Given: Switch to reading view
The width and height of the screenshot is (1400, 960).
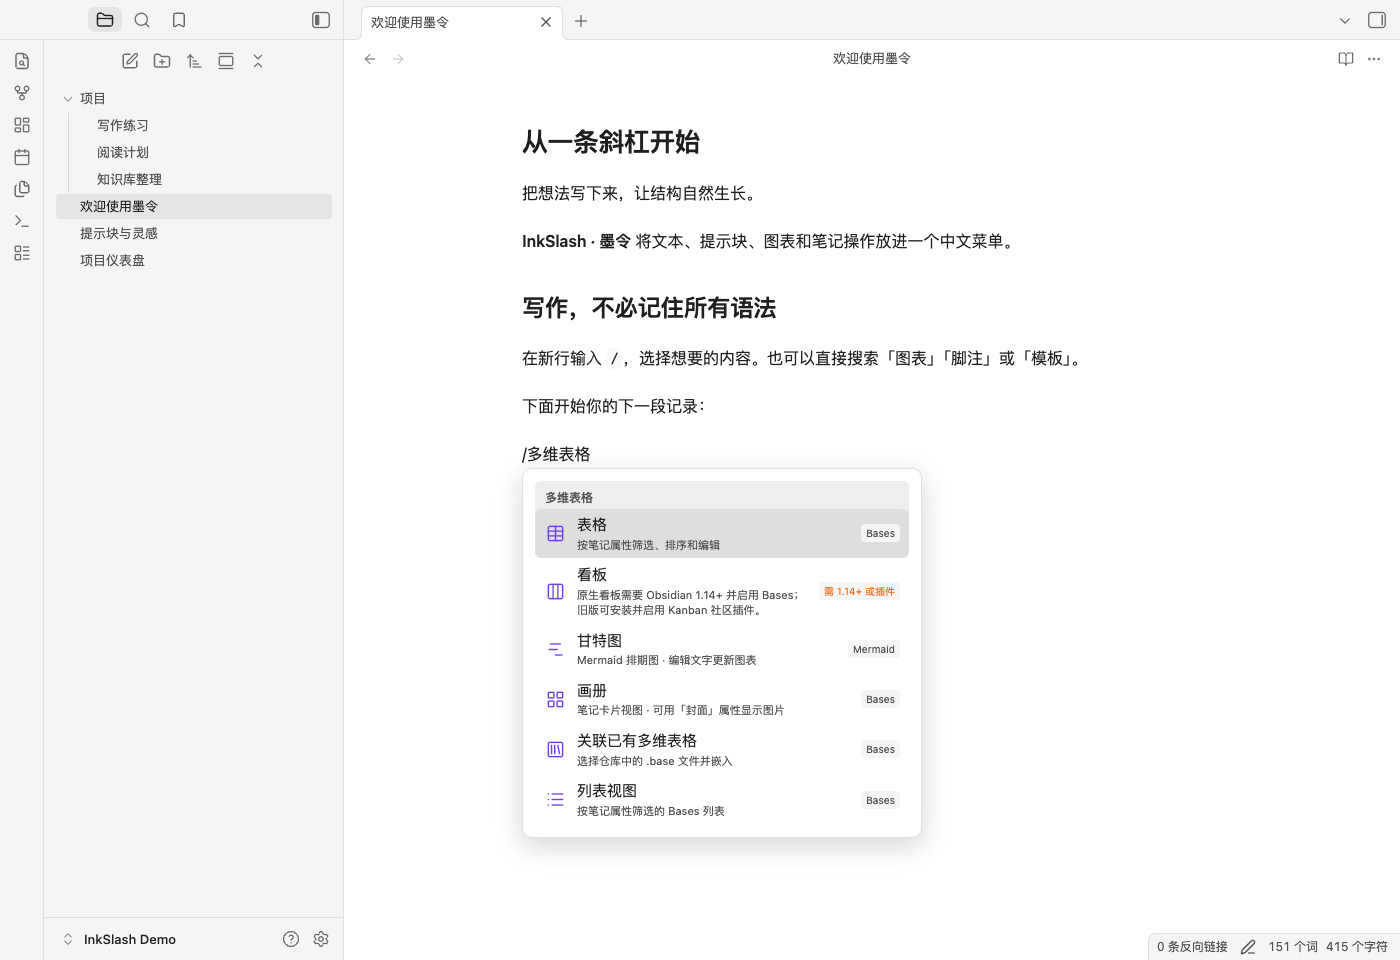Looking at the screenshot, I should (x=1346, y=59).
